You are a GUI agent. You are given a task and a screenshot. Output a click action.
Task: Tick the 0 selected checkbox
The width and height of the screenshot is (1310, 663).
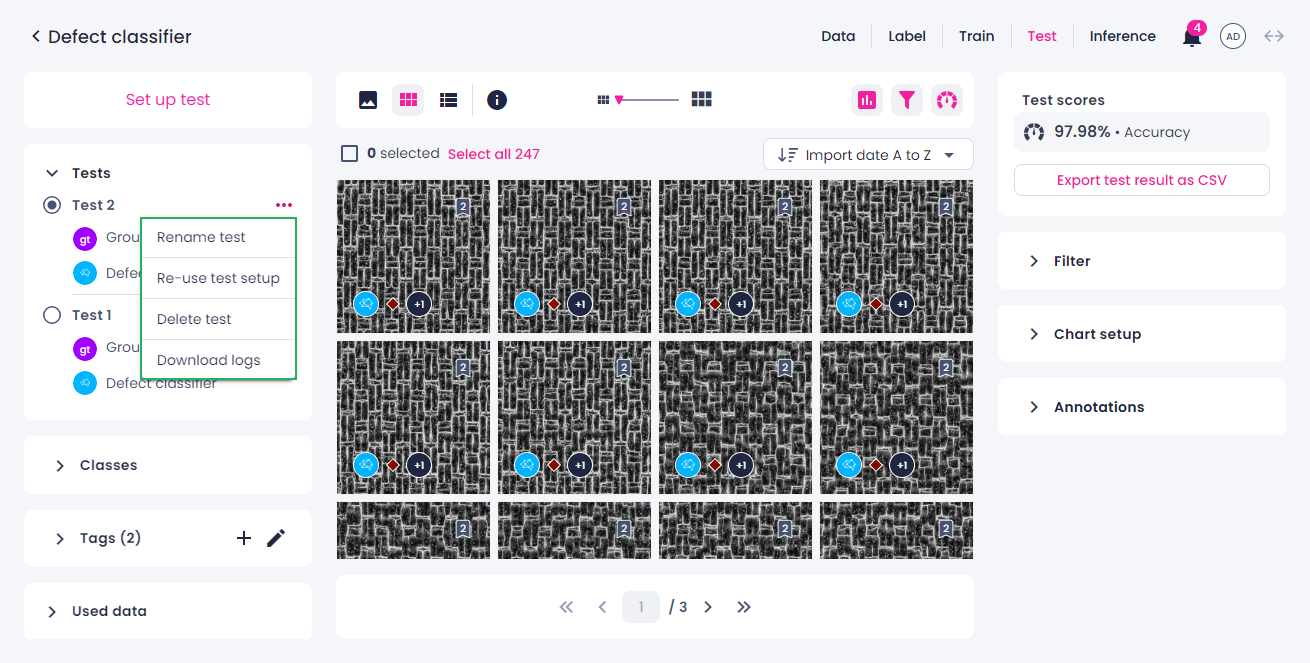pos(349,154)
